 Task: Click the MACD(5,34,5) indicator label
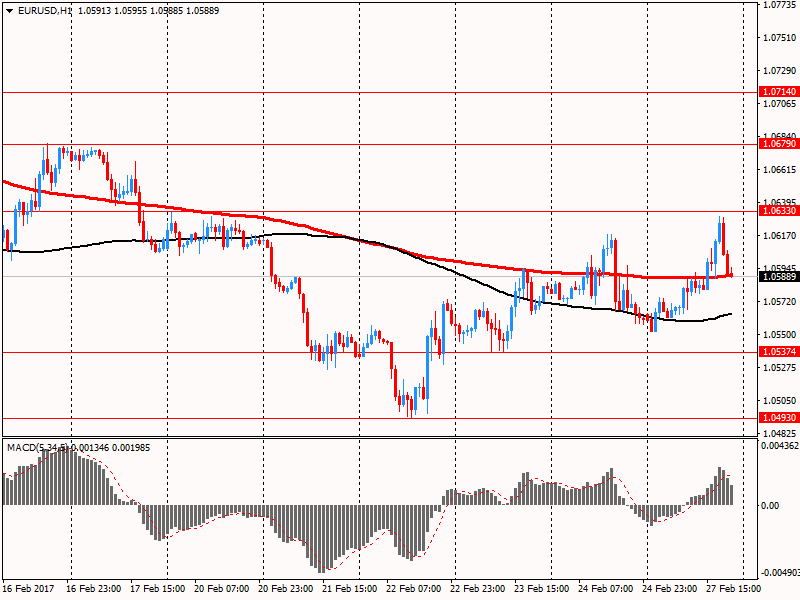[37, 448]
